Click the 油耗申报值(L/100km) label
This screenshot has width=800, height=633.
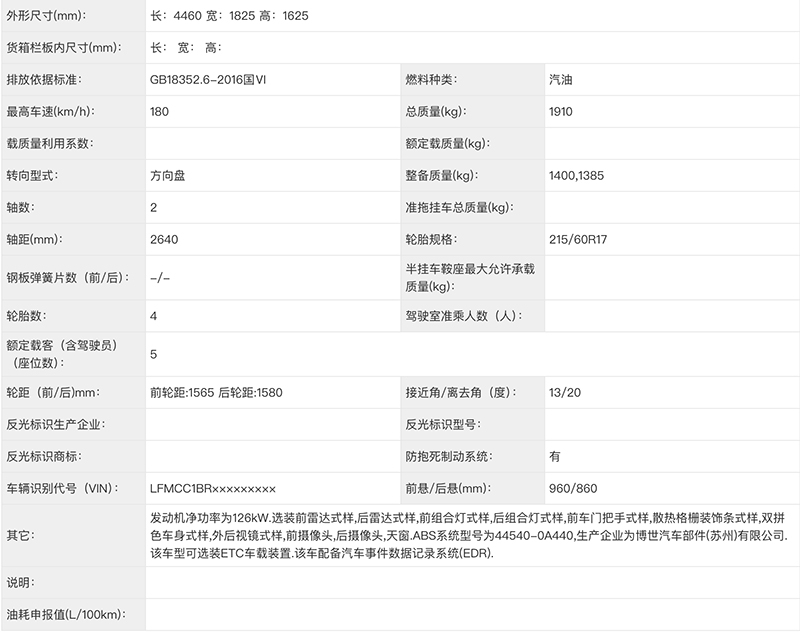point(66,615)
